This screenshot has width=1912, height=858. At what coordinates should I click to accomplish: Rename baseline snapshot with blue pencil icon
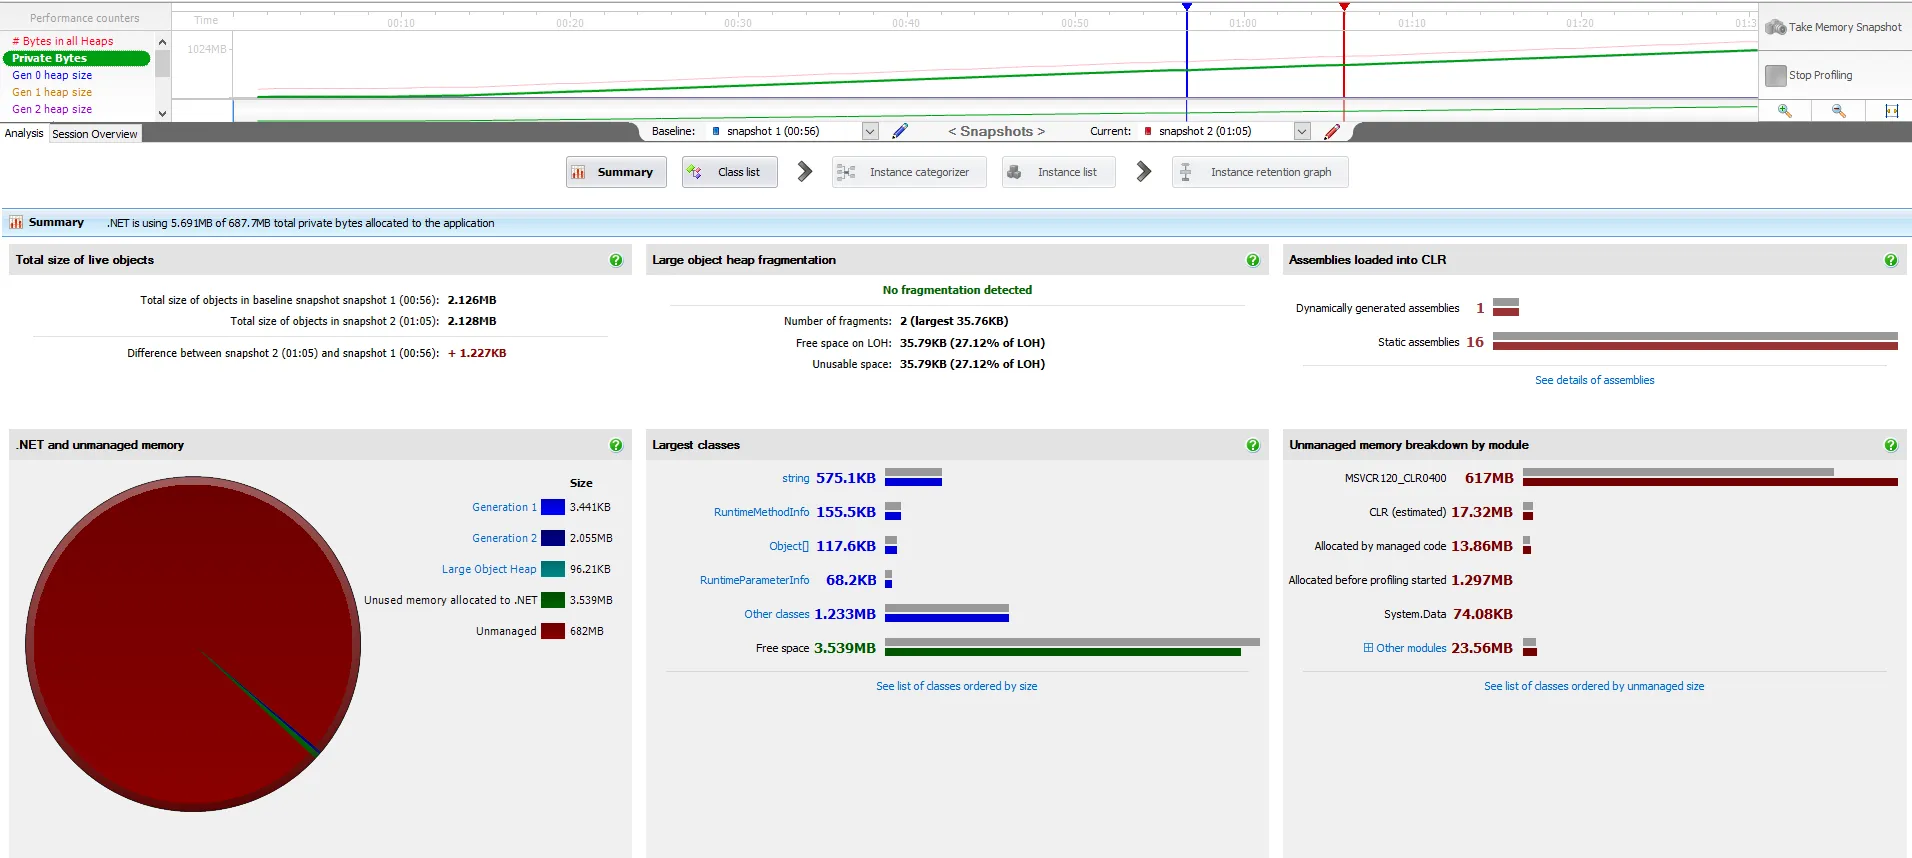(x=900, y=131)
